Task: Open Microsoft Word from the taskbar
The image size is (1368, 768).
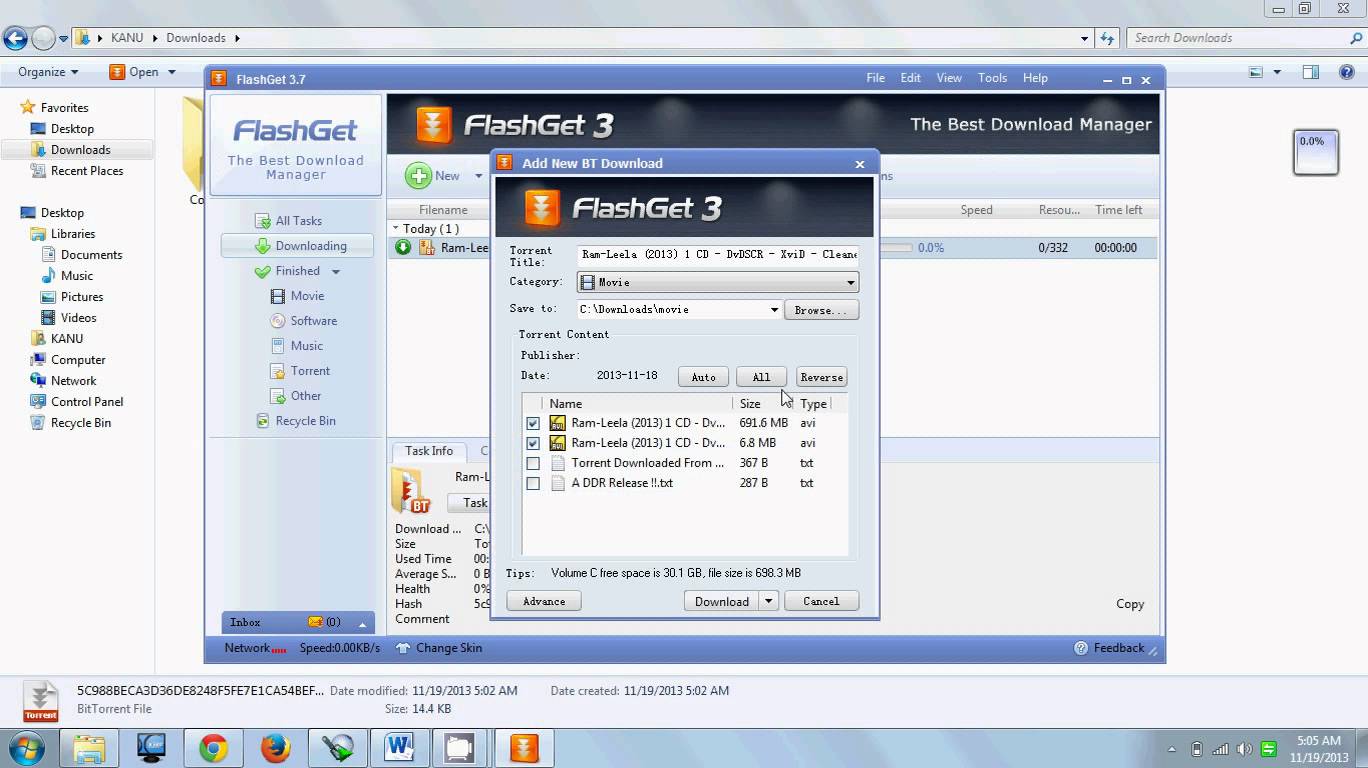Action: pos(399,748)
